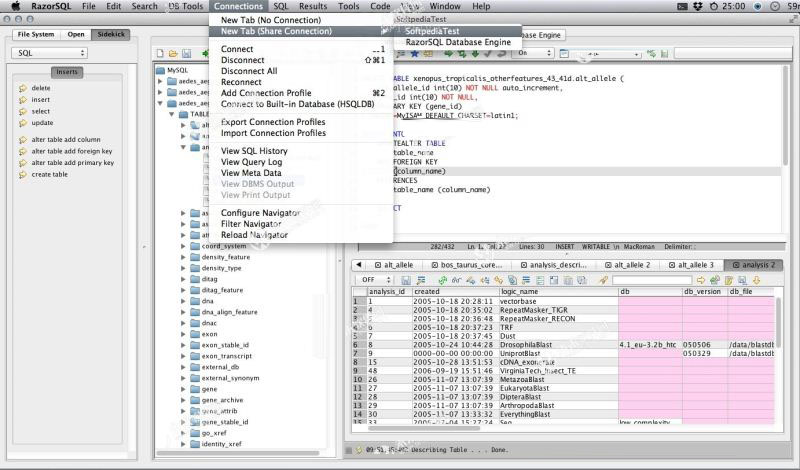Viewport: 800px width, 470px height.
Task: Expand the exon_transcript tree node
Action: [183, 356]
